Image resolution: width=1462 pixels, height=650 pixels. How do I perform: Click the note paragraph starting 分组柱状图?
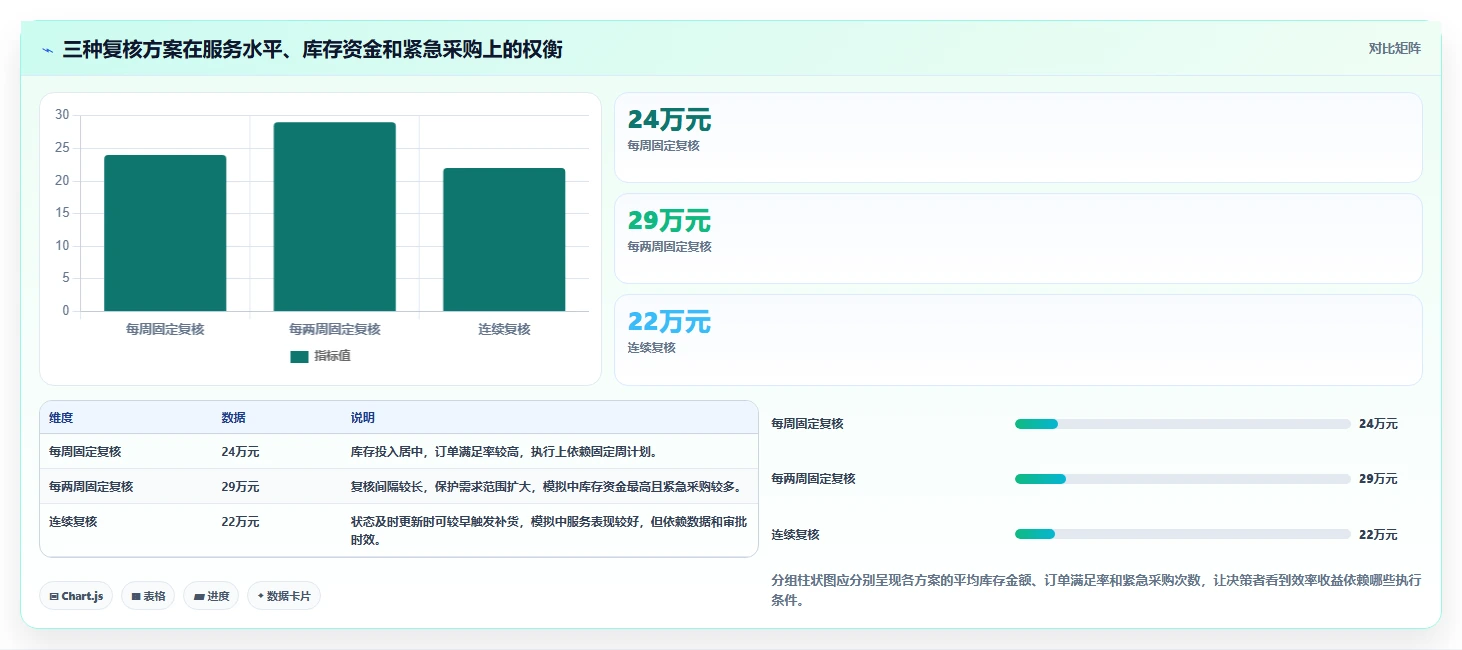(x=1096, y=591)
